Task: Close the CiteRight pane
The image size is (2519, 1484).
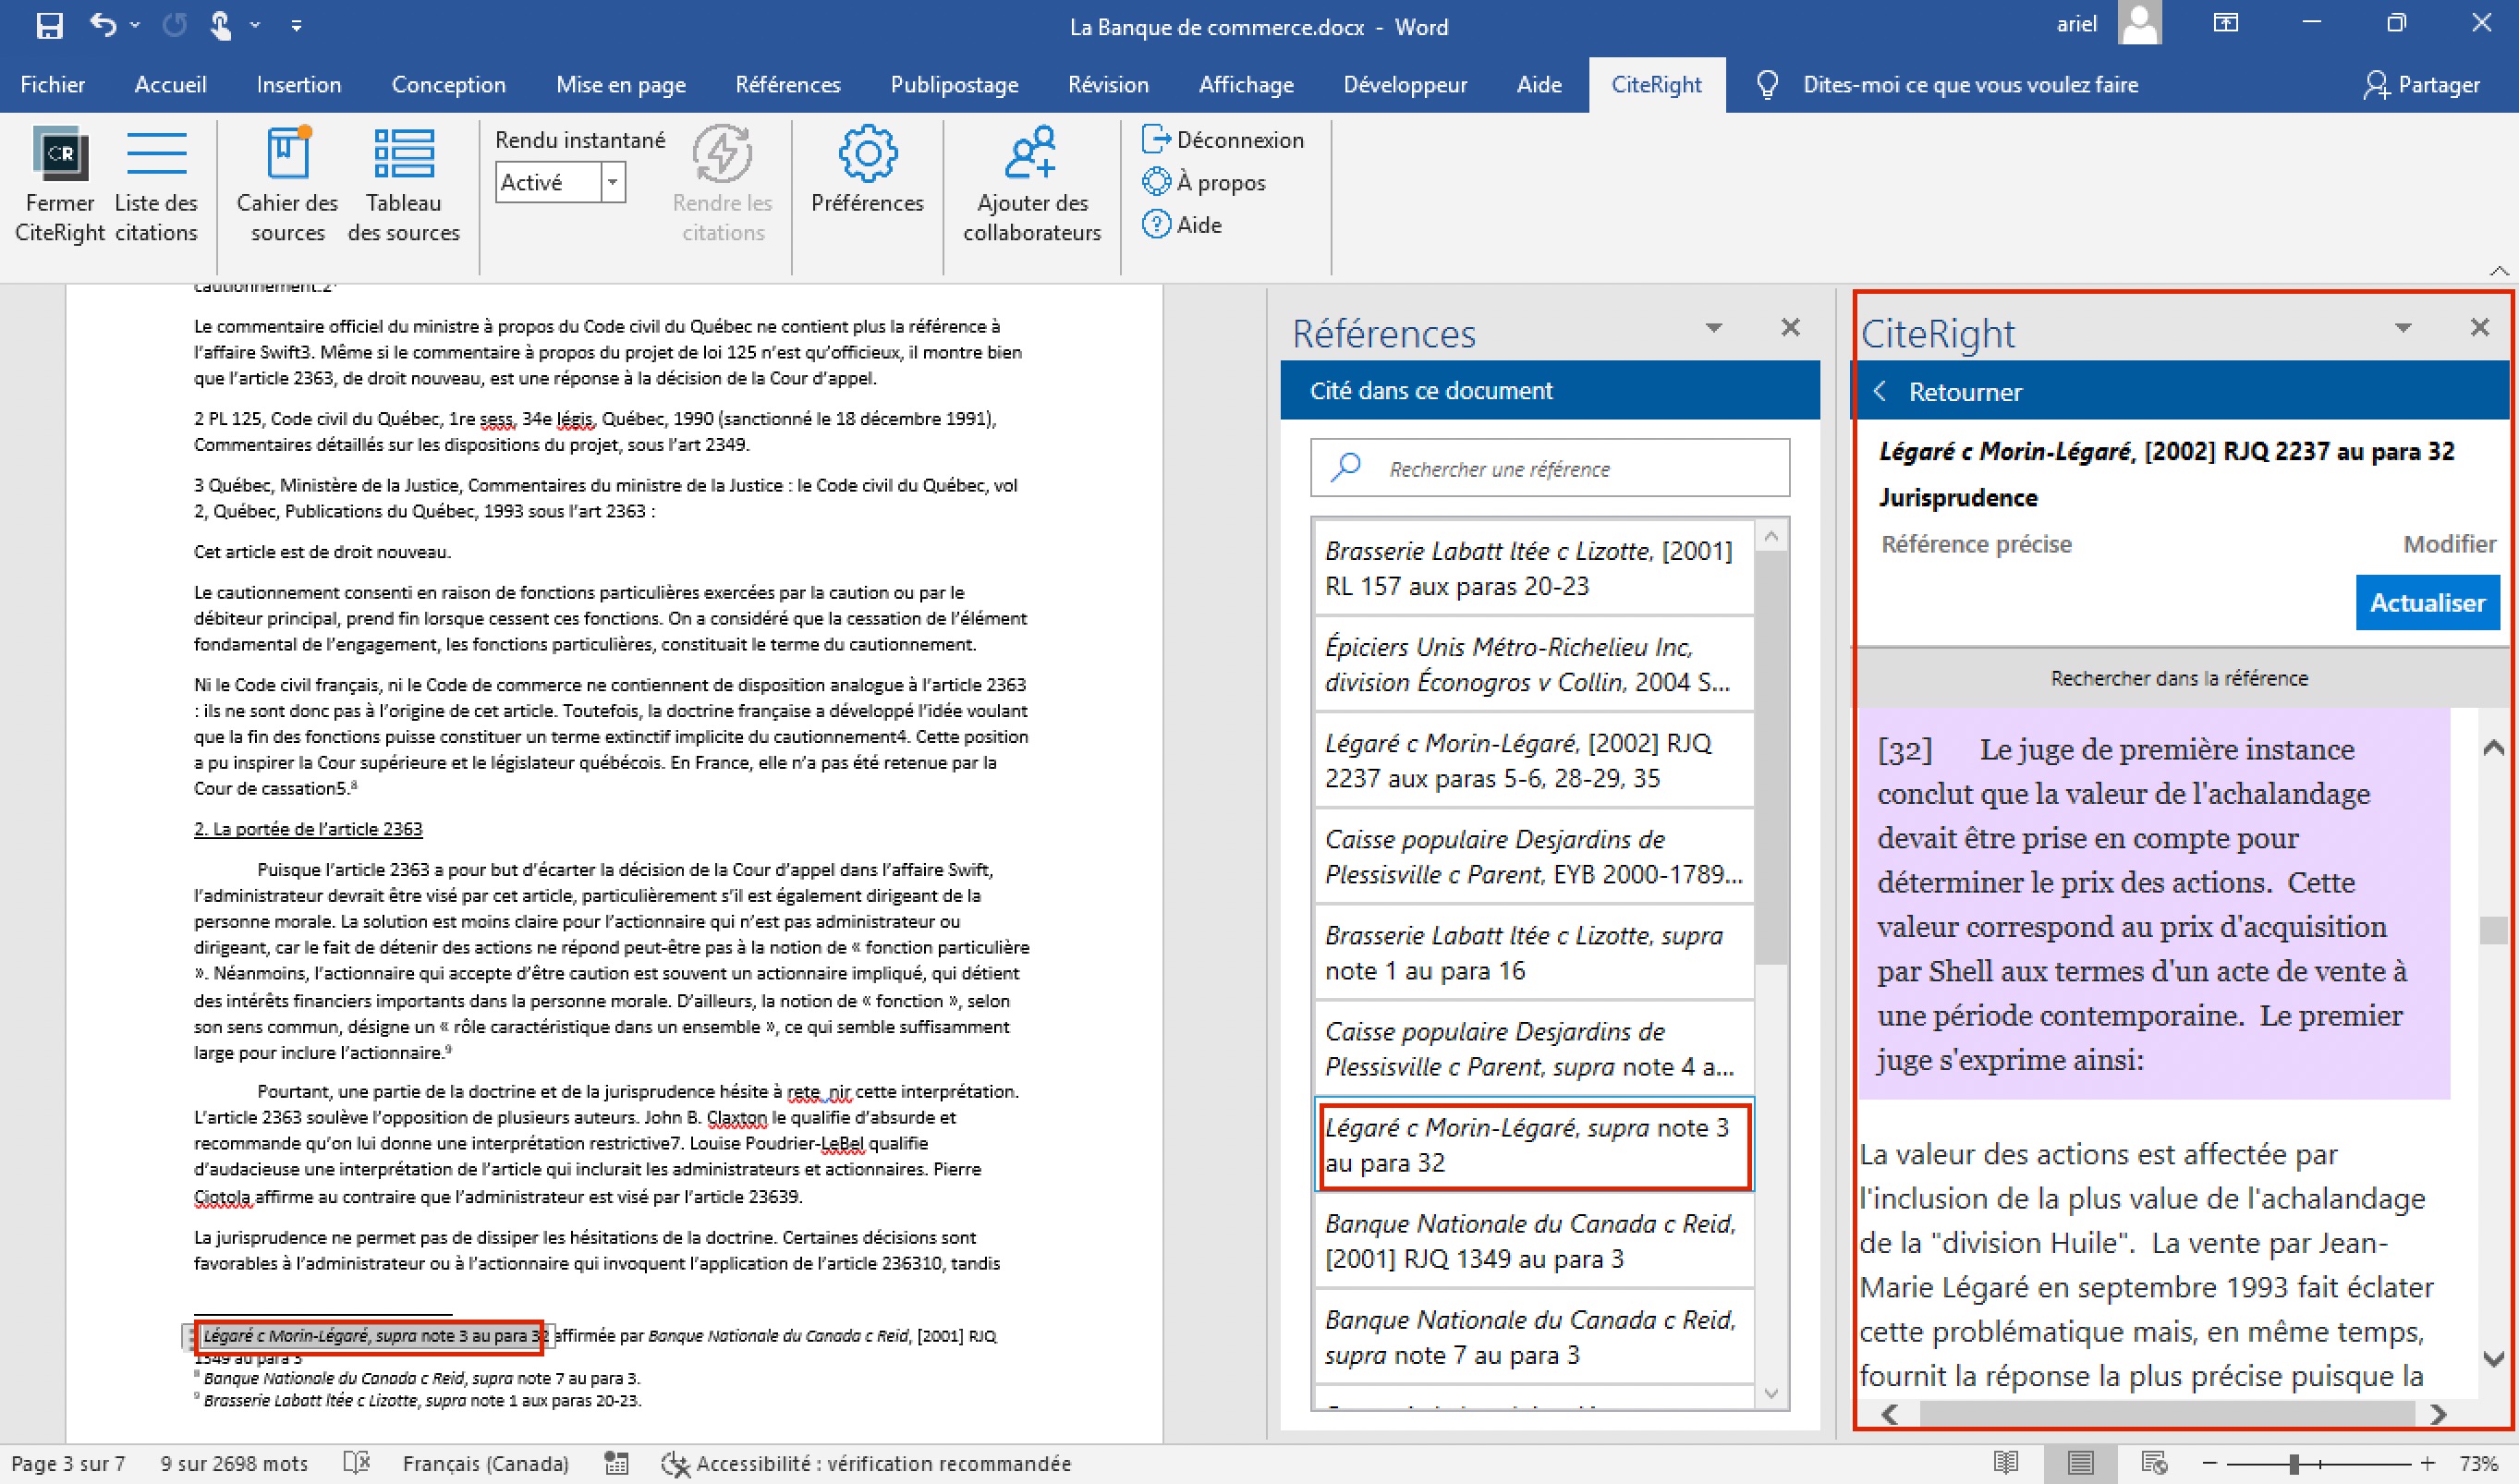Action: click(x=2479, y=327)
